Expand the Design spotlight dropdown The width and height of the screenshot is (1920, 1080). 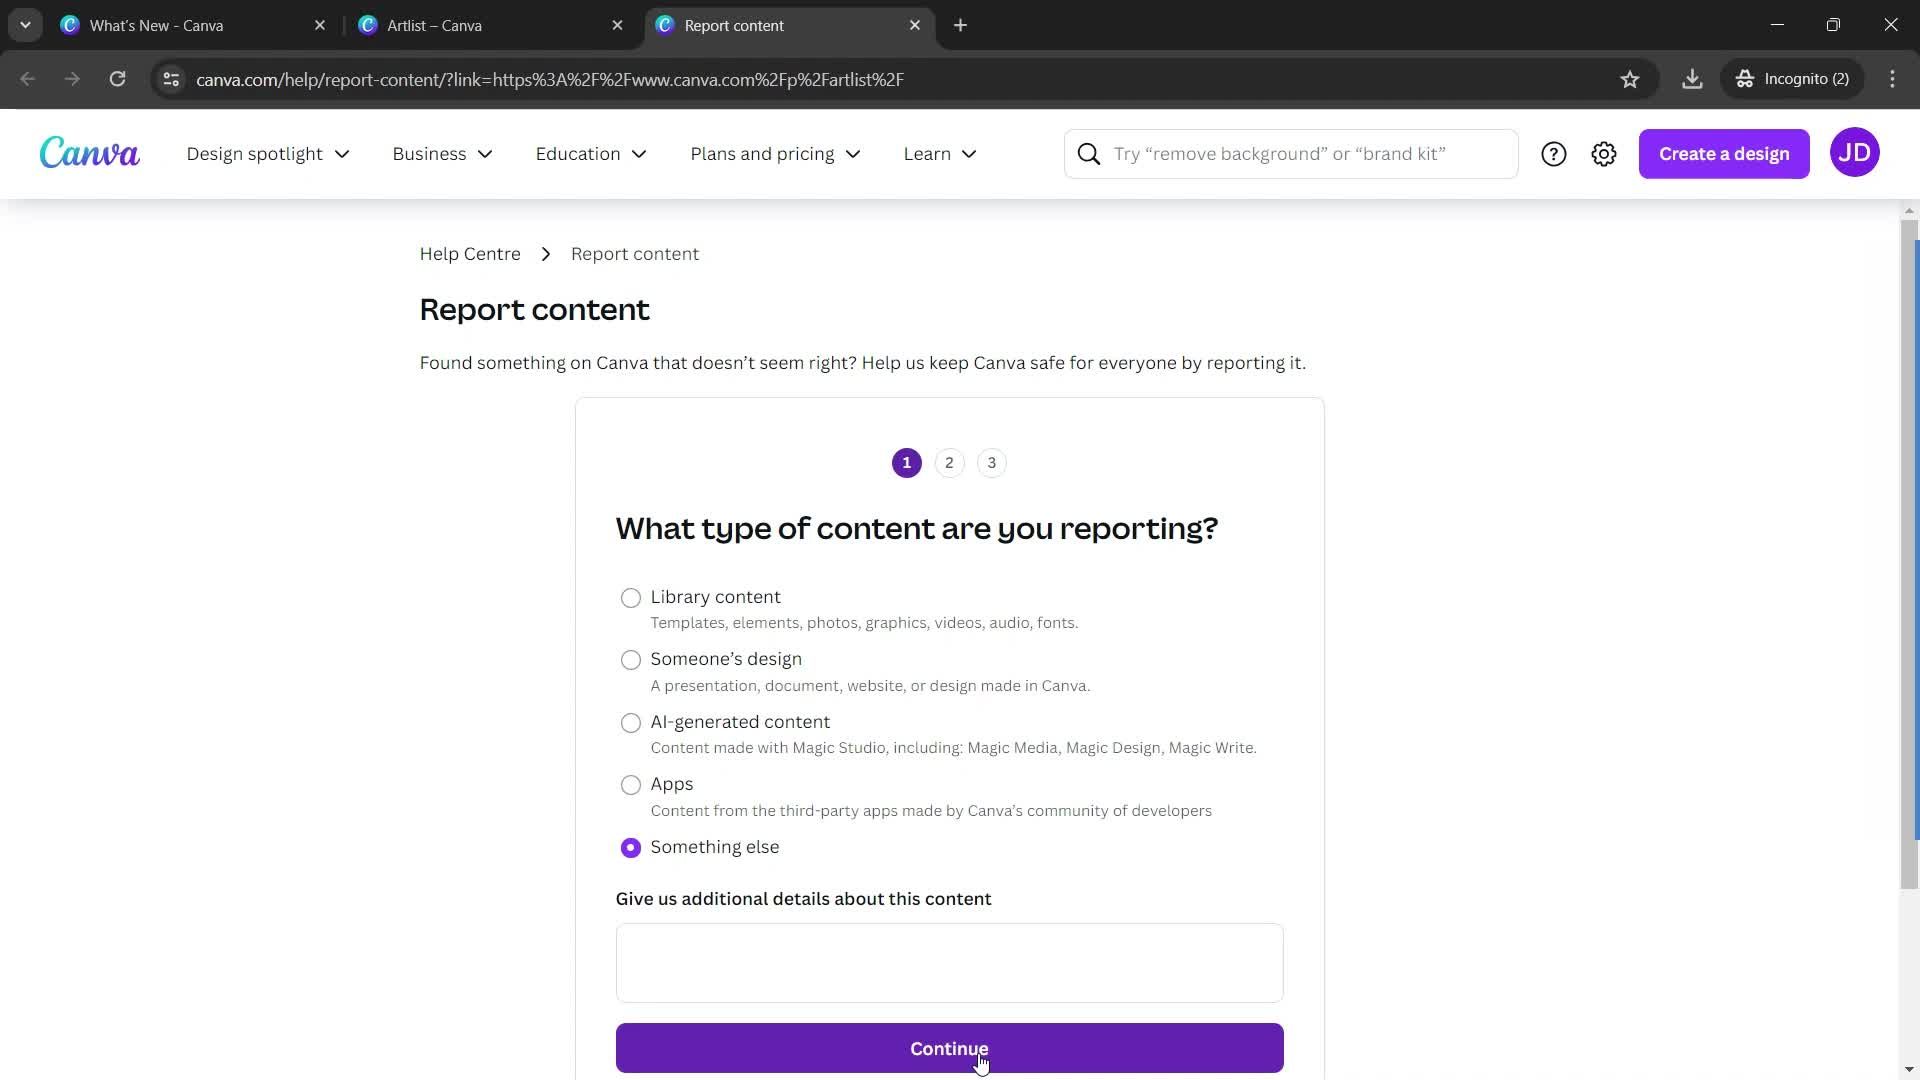(x=268, y=153)
